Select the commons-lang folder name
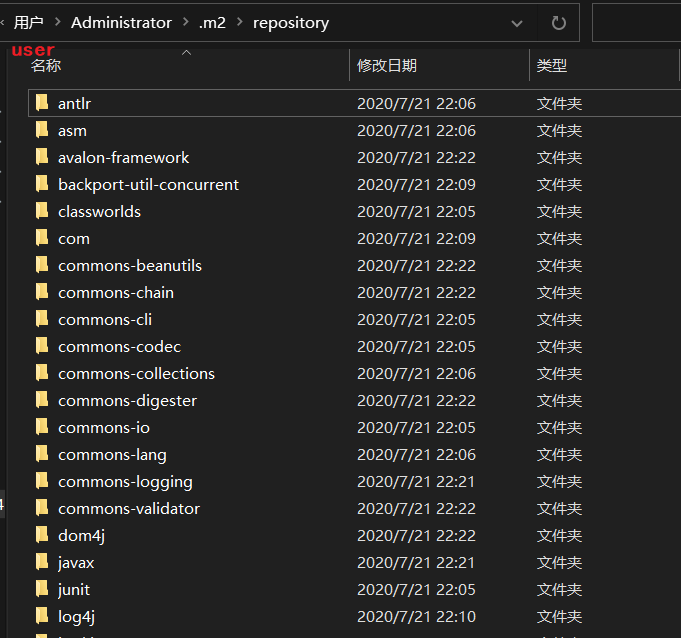681x638 pixels. point(112,455)
